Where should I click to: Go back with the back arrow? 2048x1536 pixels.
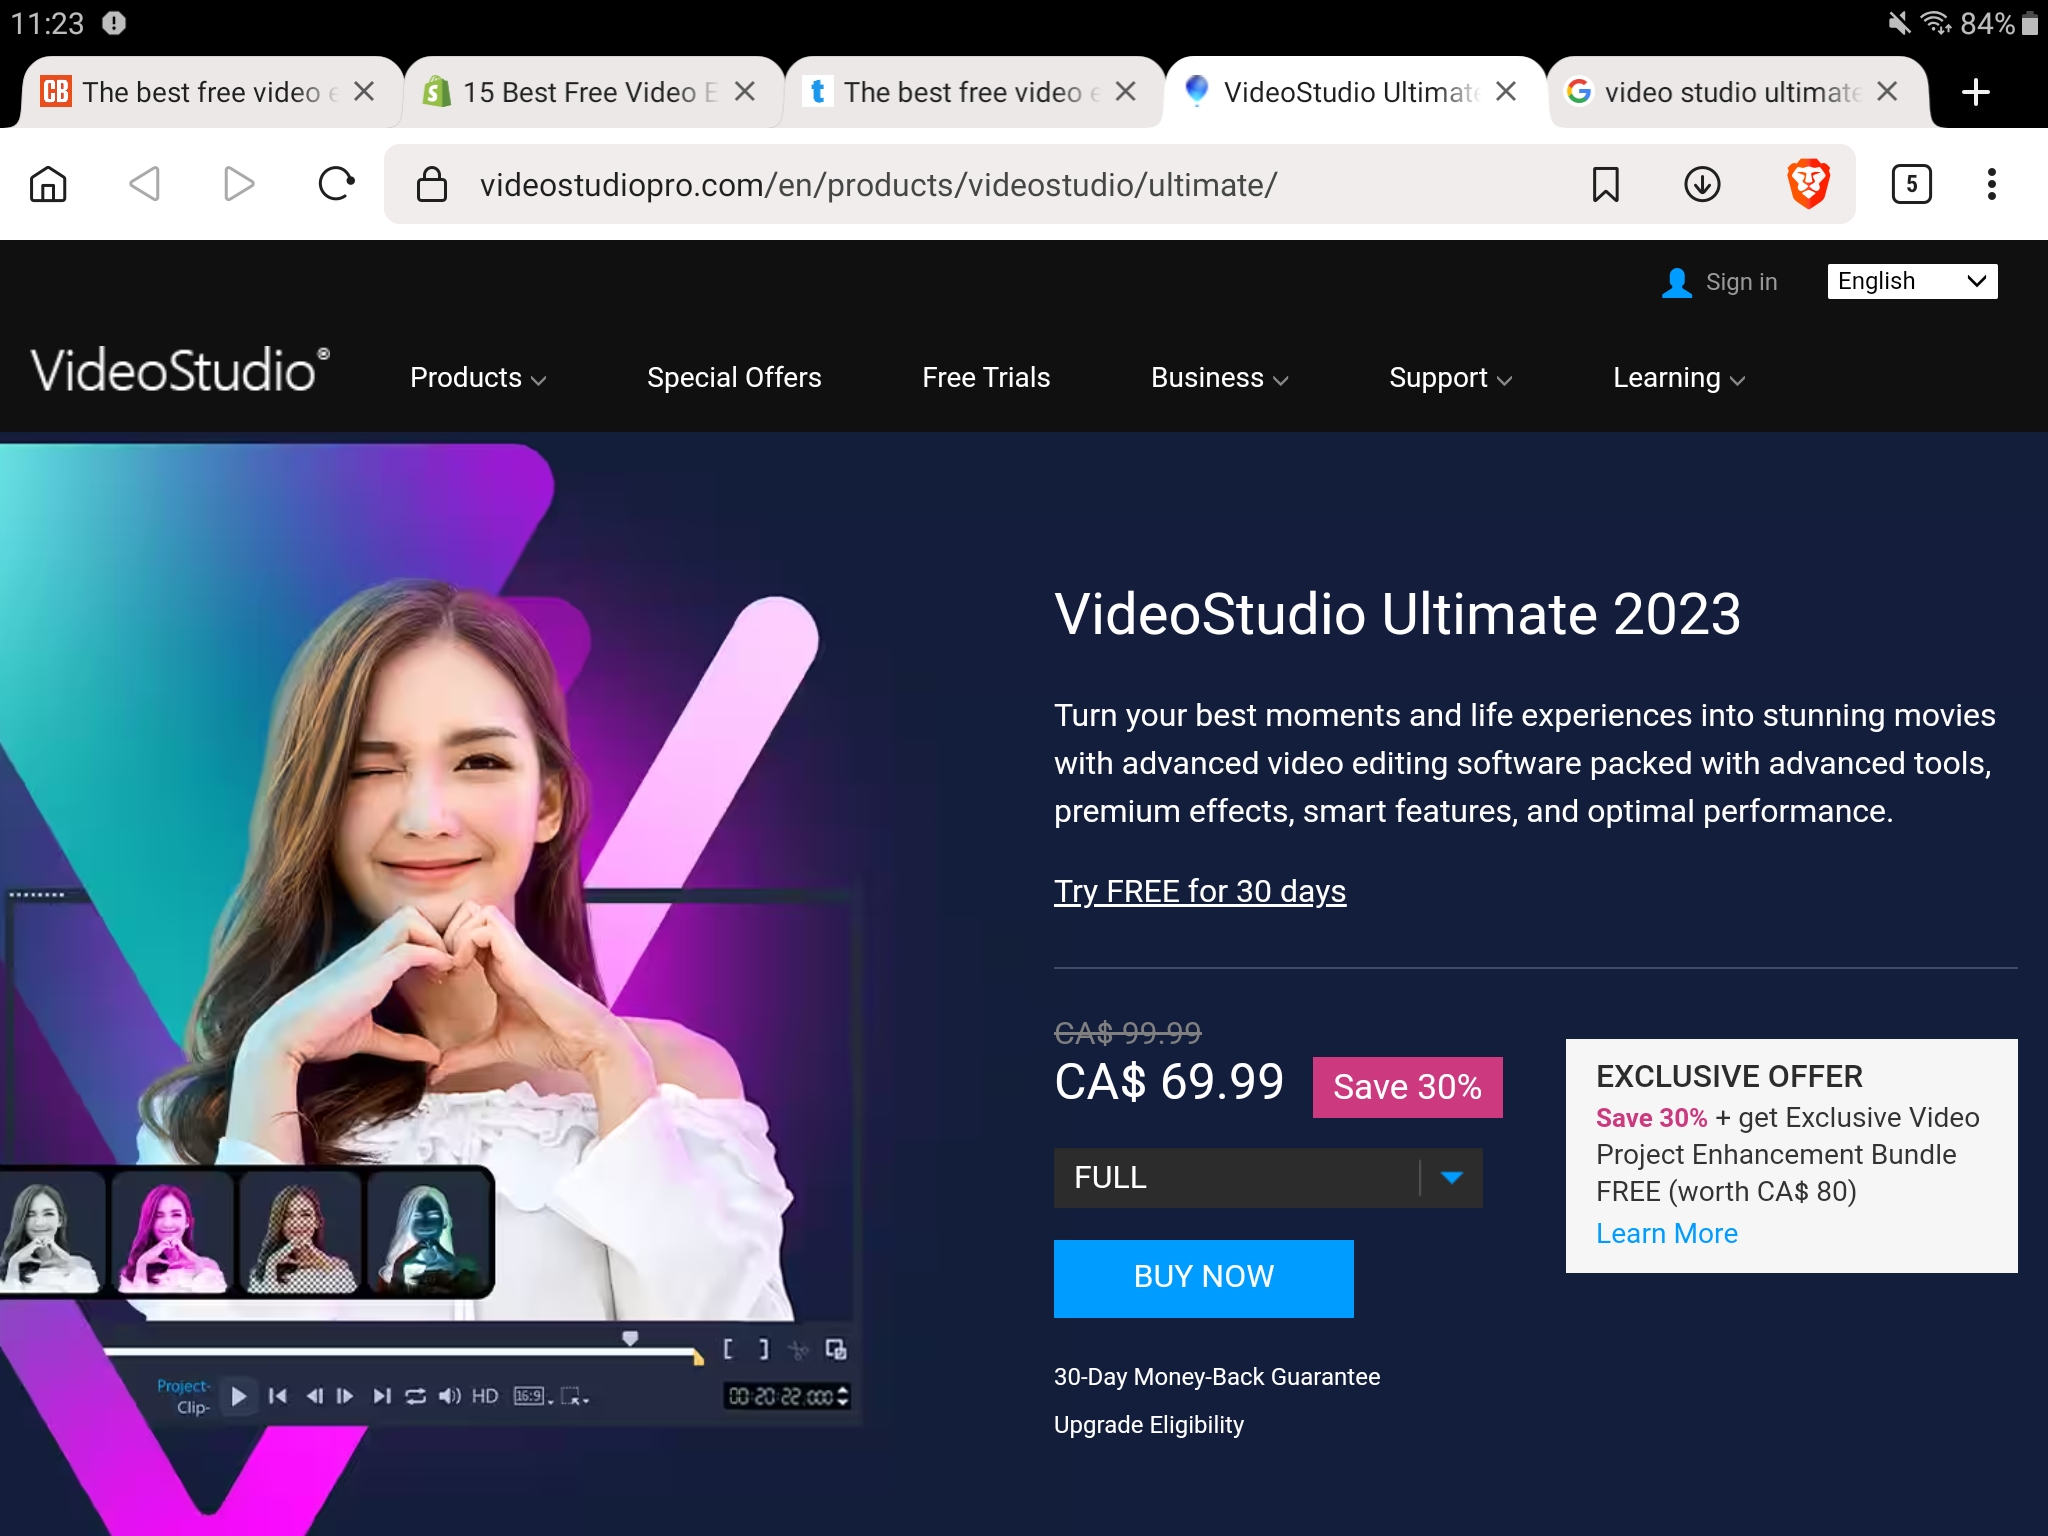145,184
